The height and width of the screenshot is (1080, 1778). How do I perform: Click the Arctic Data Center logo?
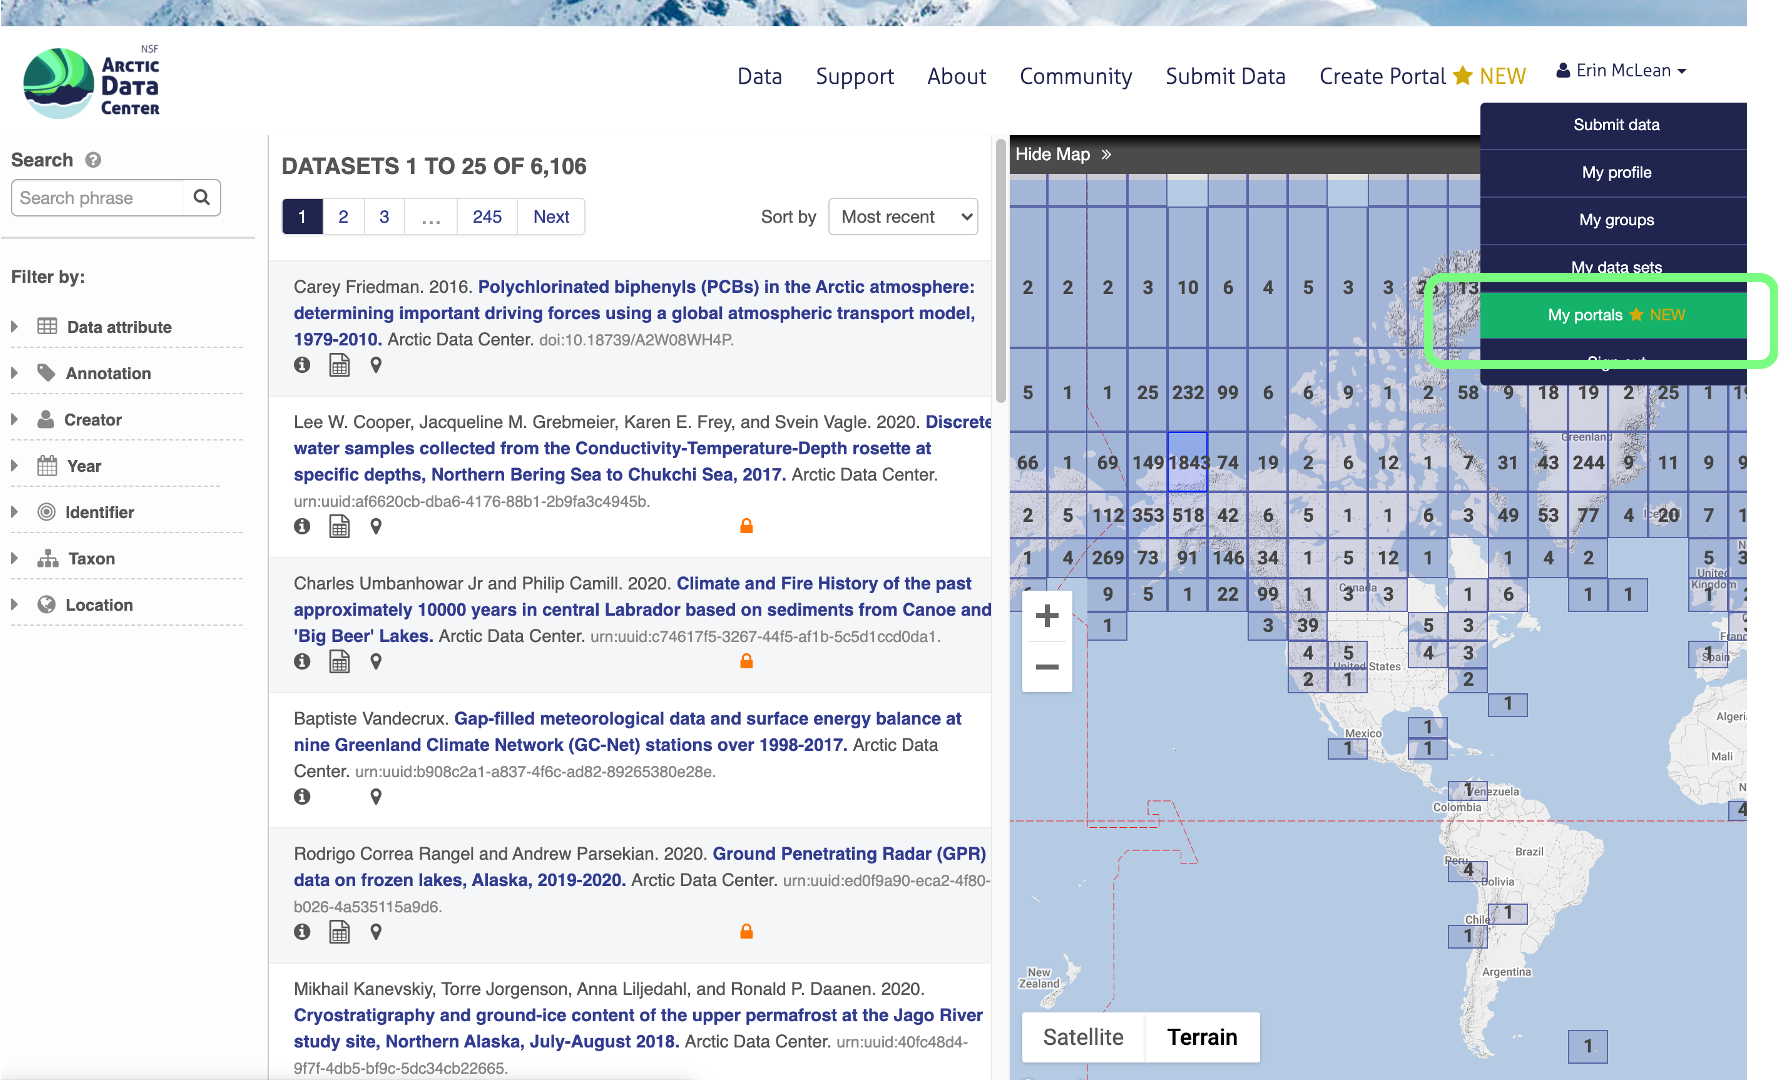click(92, 83)
